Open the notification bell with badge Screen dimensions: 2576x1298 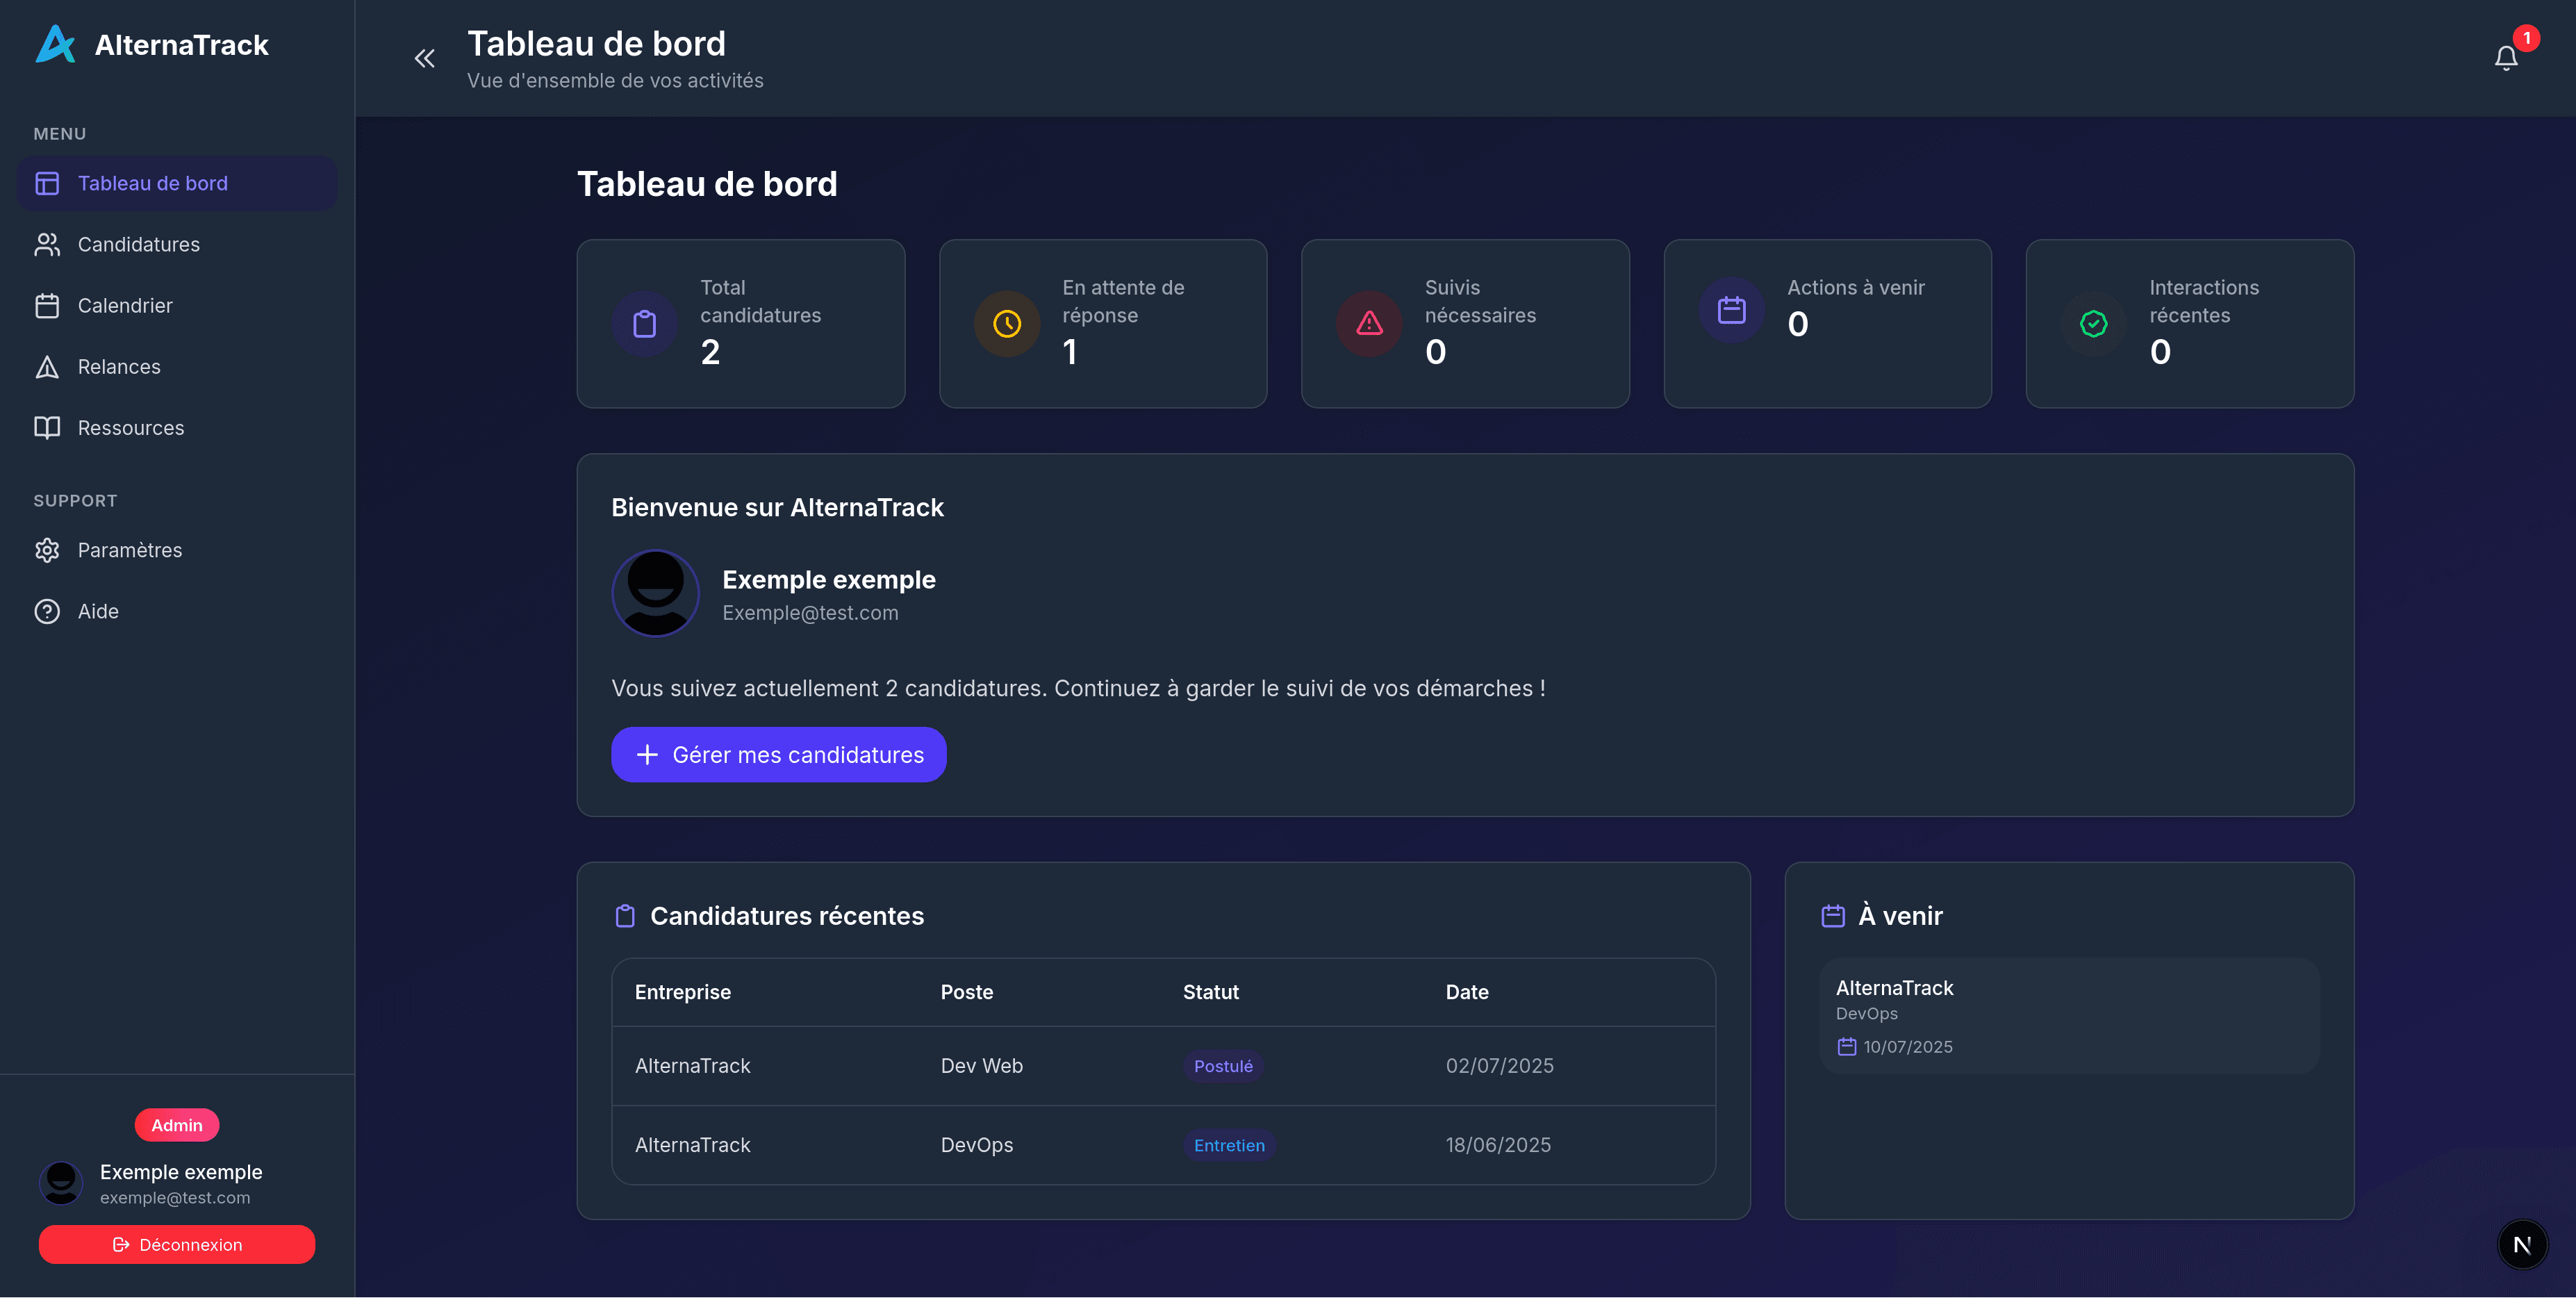click(2505, 57)
